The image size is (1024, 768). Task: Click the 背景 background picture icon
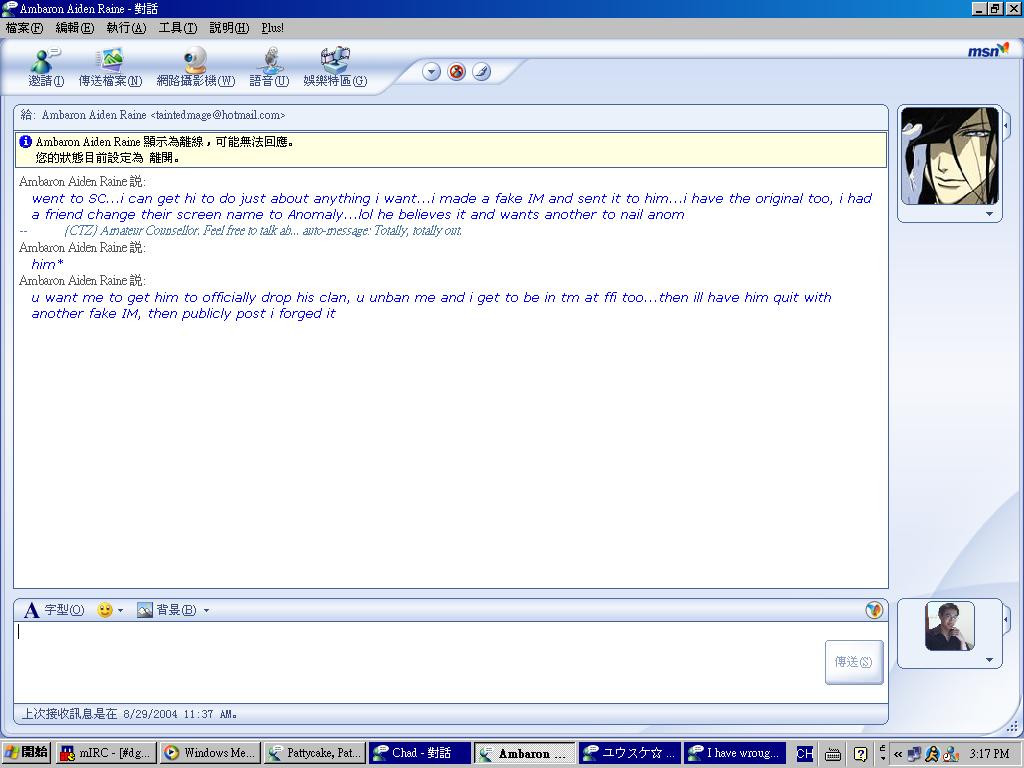click(x=145, y=610)
